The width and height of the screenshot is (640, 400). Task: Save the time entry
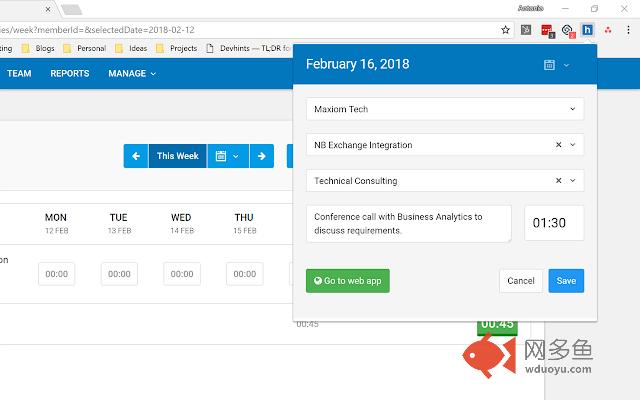pyautogui.click(x=566, y=281)
